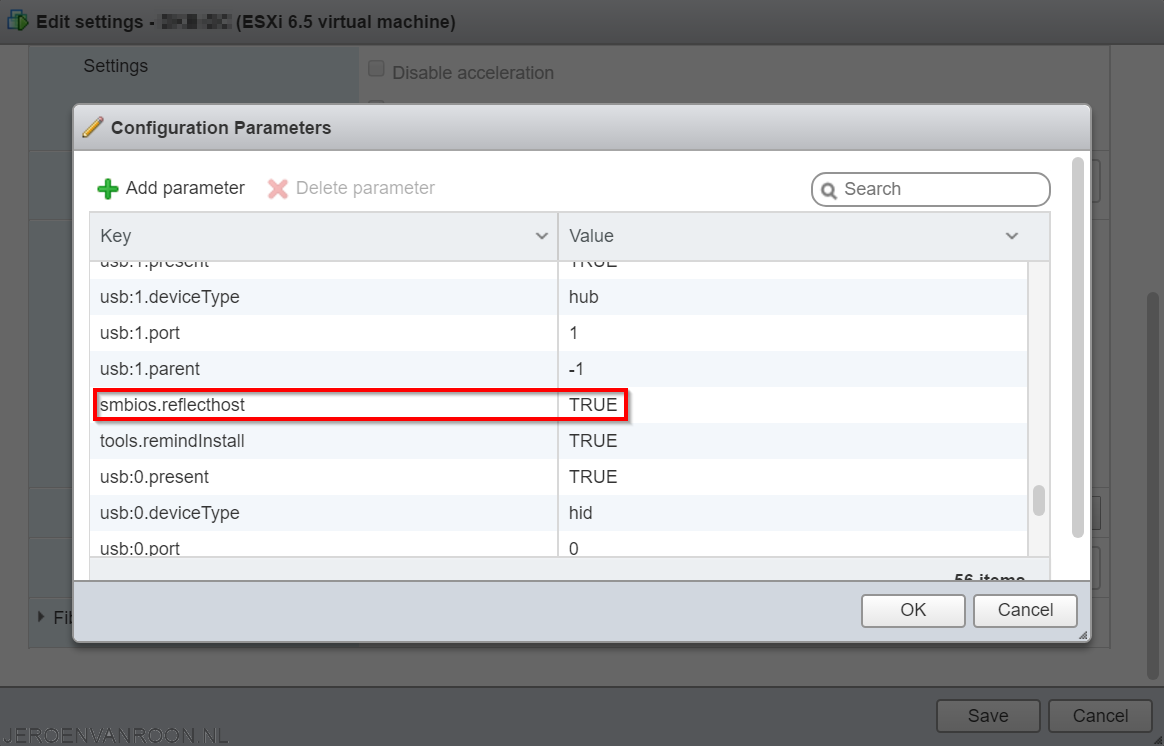
Task: Open the Key column dropdown arrow
Action: 542,236
